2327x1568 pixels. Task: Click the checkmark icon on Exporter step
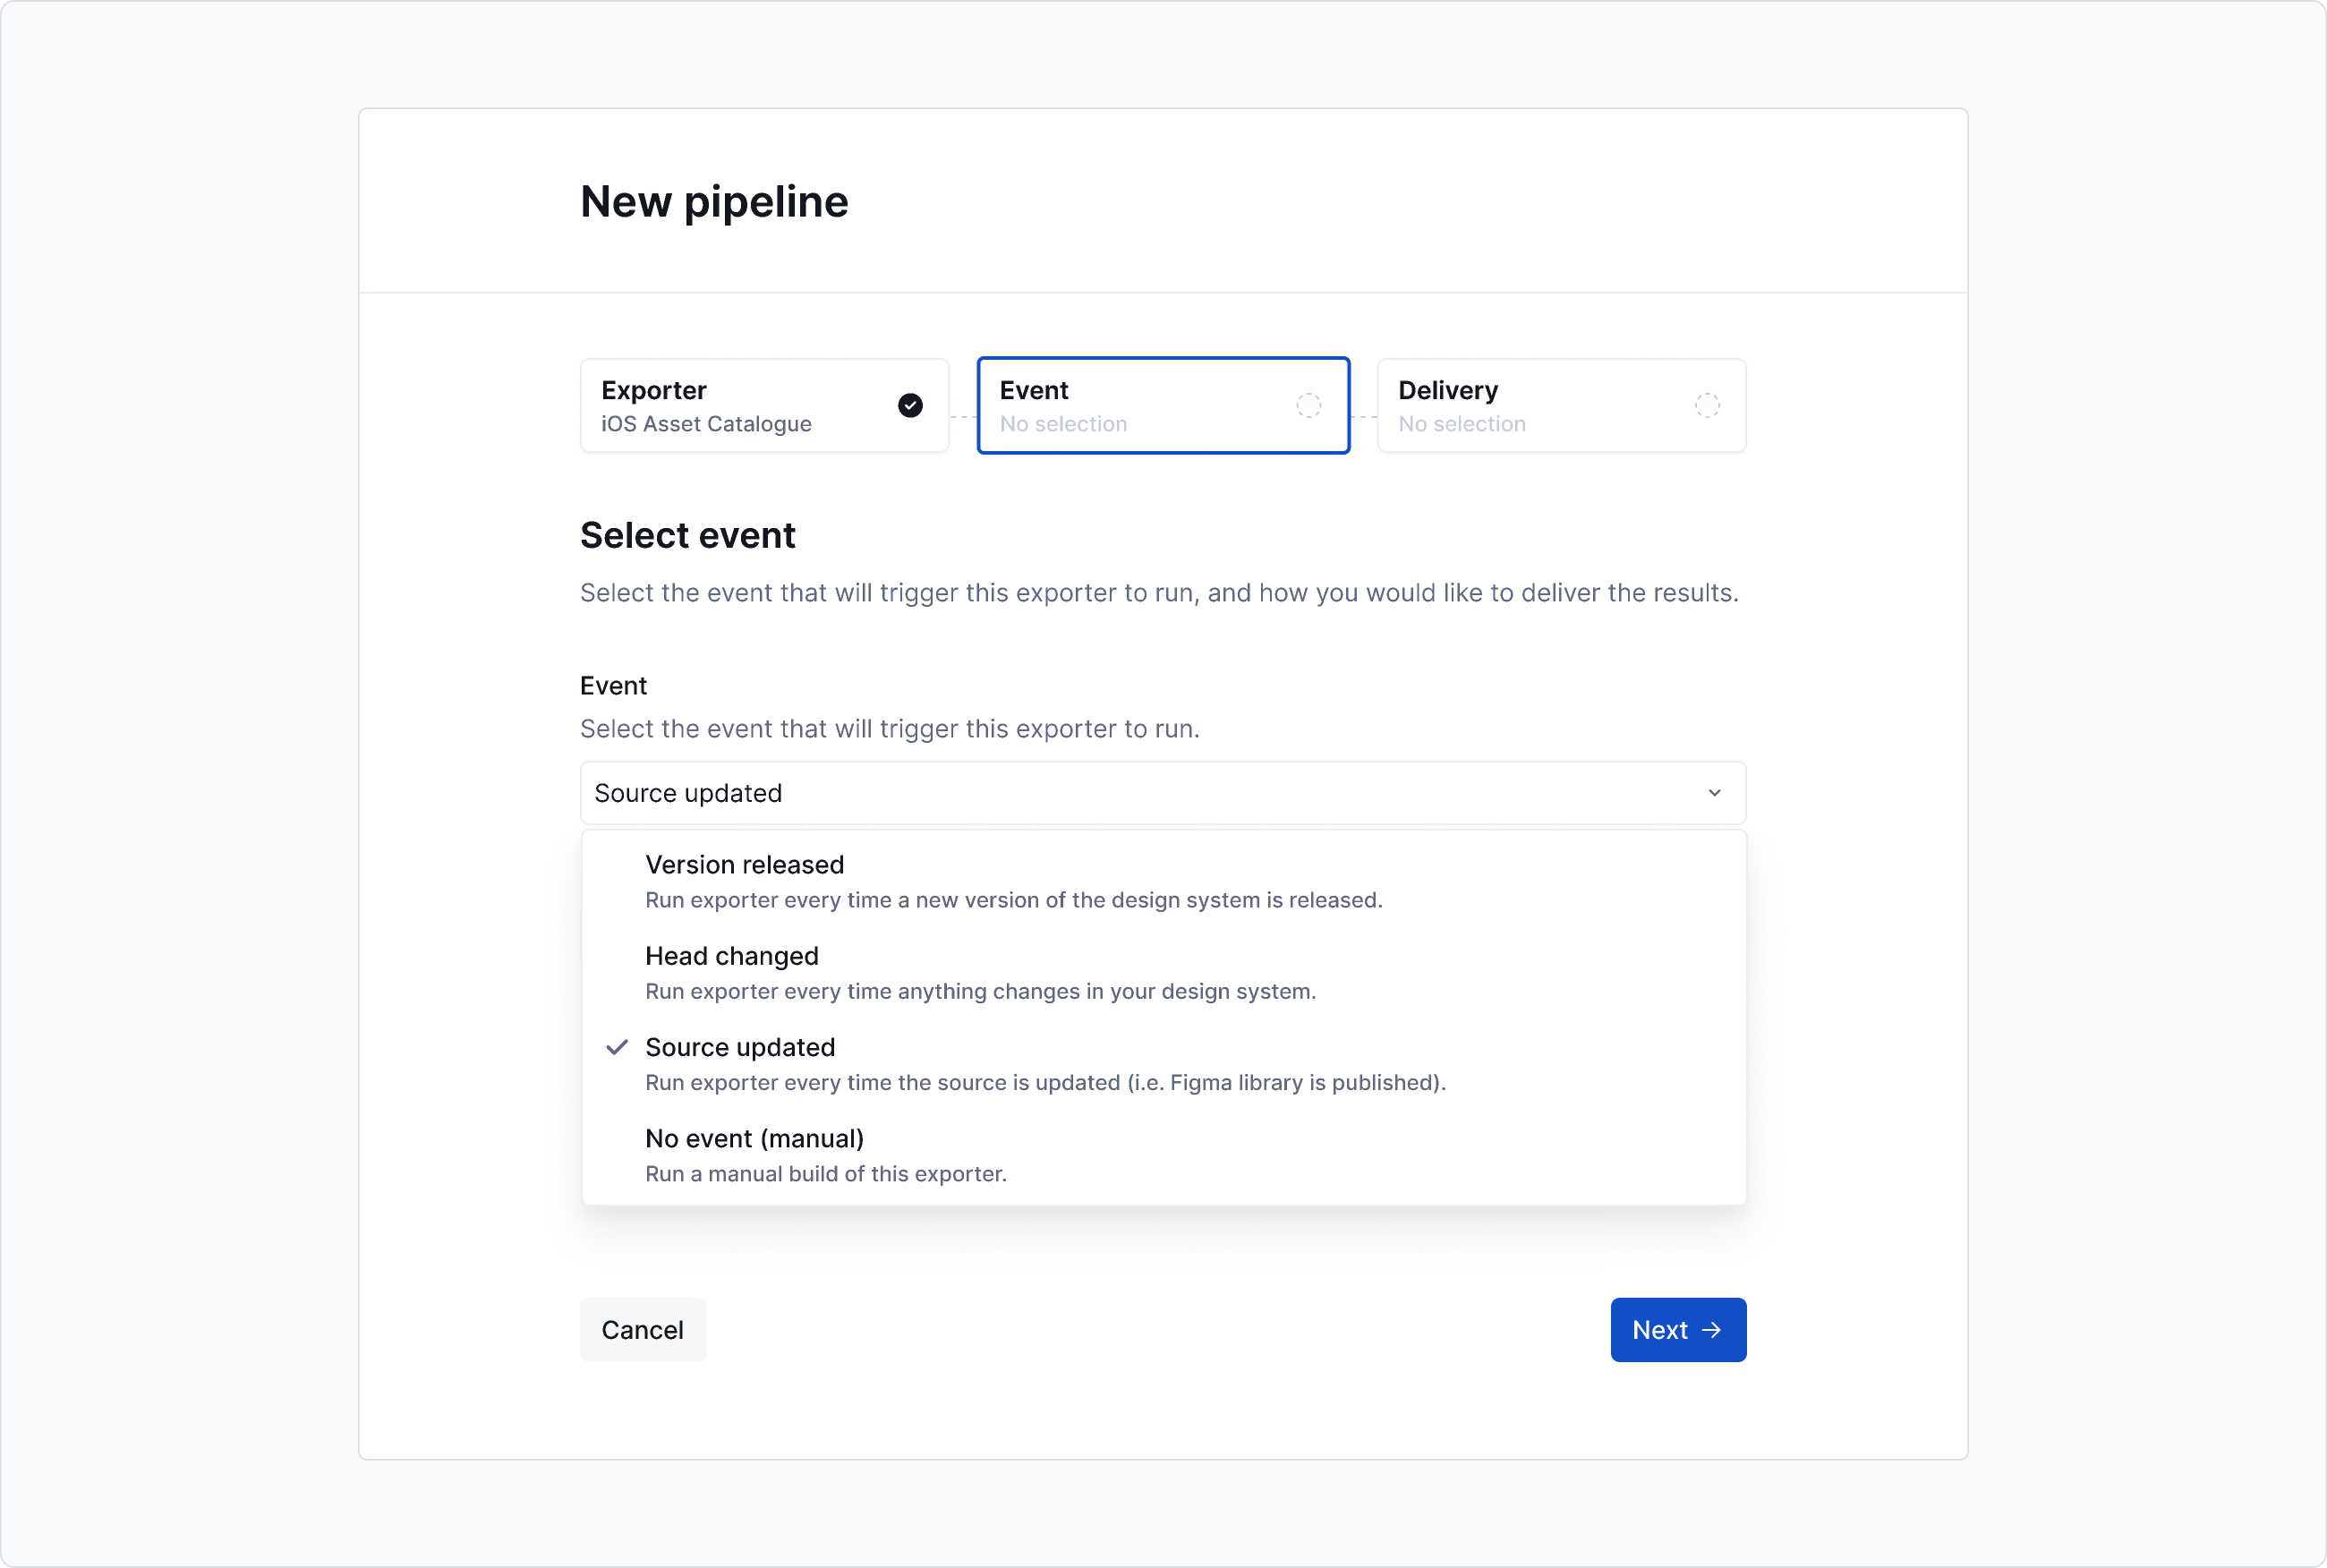tap(910, 405)
